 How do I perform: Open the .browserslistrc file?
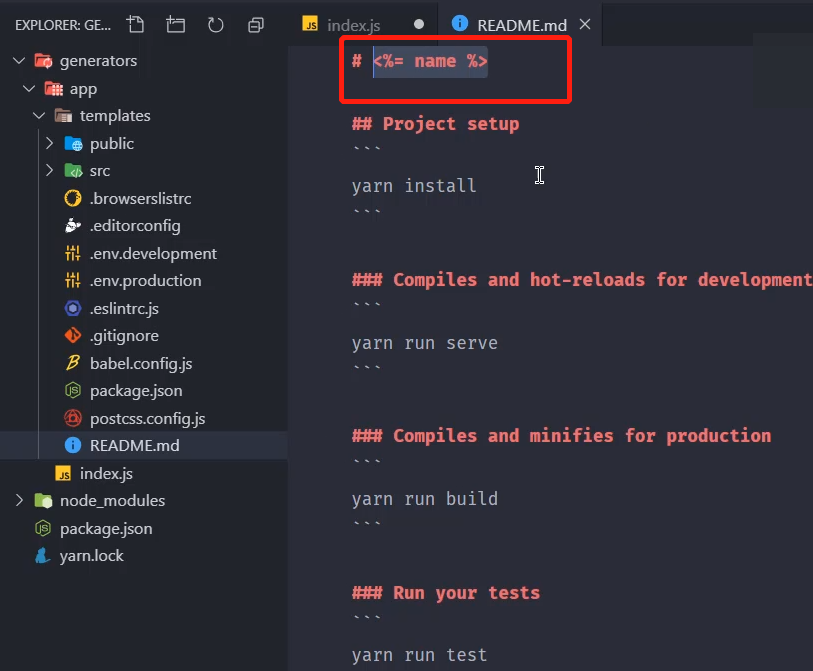(x=141, y=199)
